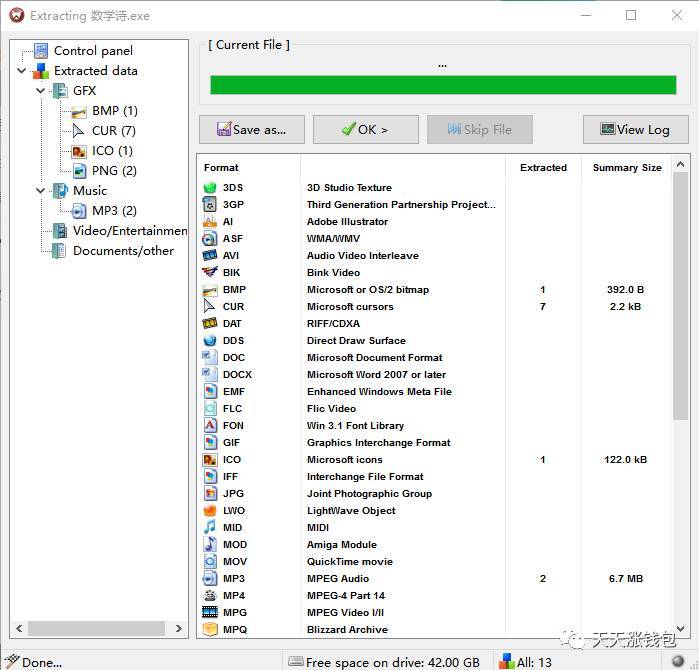Click the 3DS format icon
Image resolution: width=699 pixels, height=670 pixels.
[x=210, y=188]
